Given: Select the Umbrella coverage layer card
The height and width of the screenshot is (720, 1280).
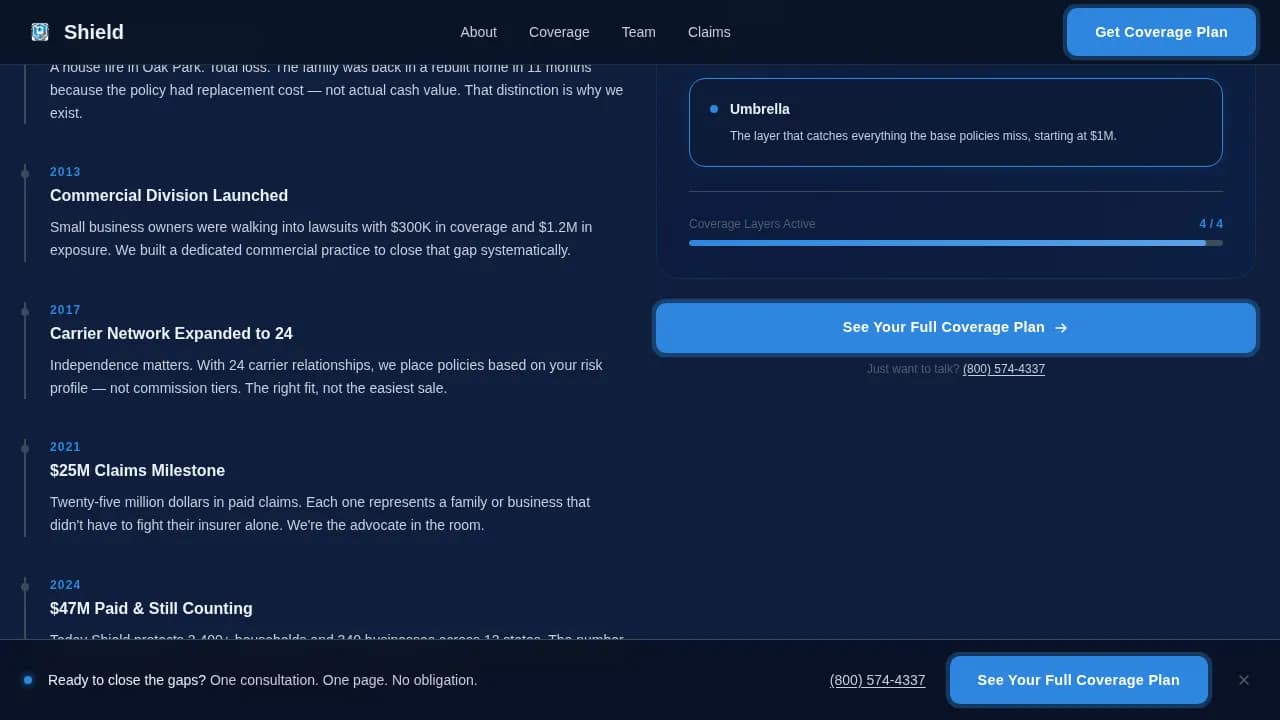Looking at the screenshot, I should [956, 122].
